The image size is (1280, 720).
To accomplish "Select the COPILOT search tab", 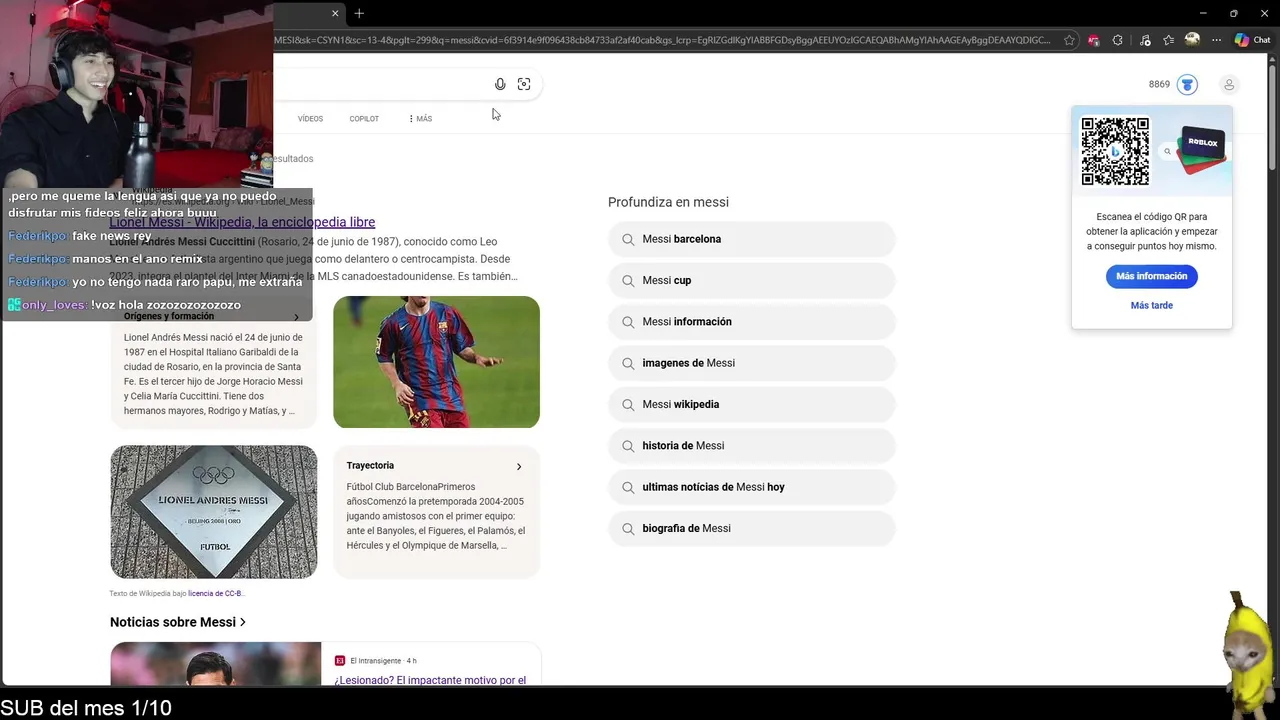I will [x=364, y=118].
